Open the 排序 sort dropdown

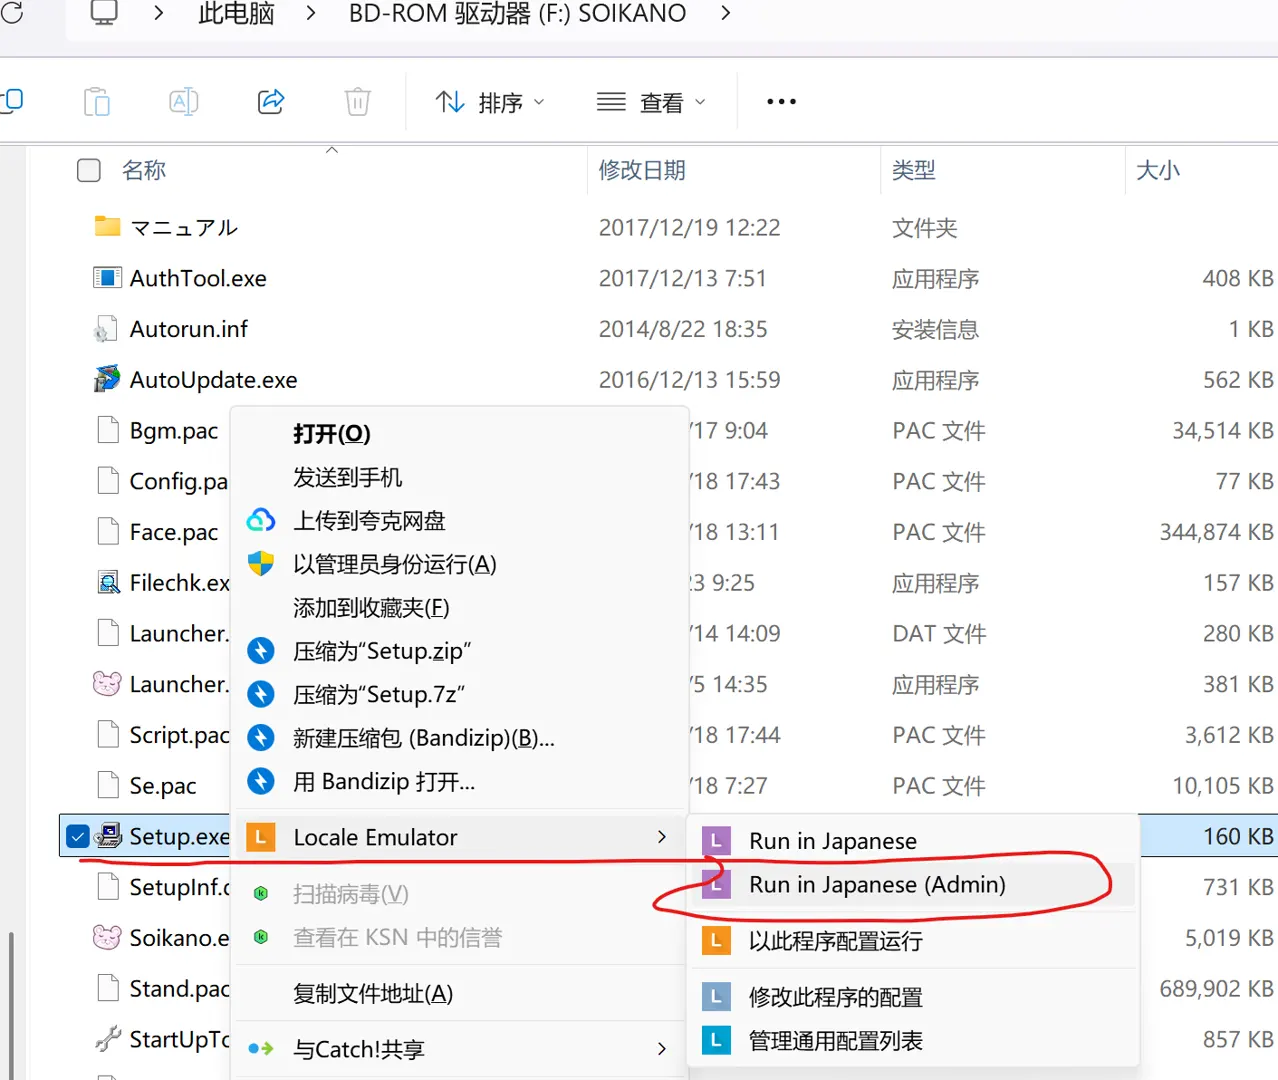[490, 102]
